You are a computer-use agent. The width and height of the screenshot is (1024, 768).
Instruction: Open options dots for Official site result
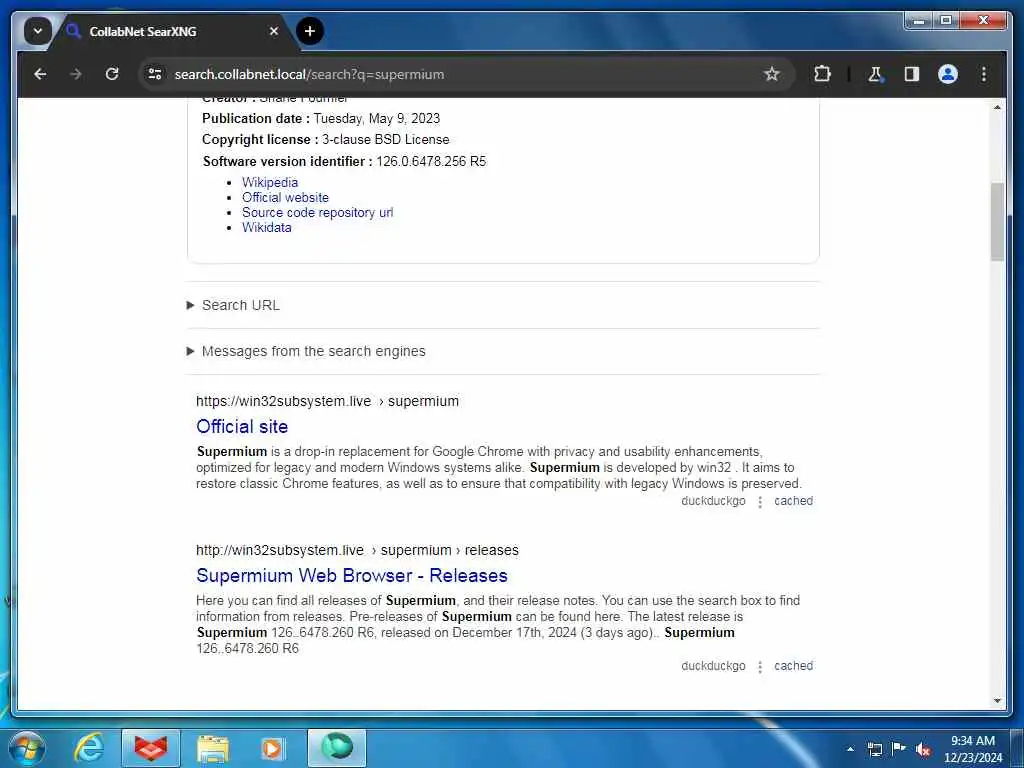point(760,502)
